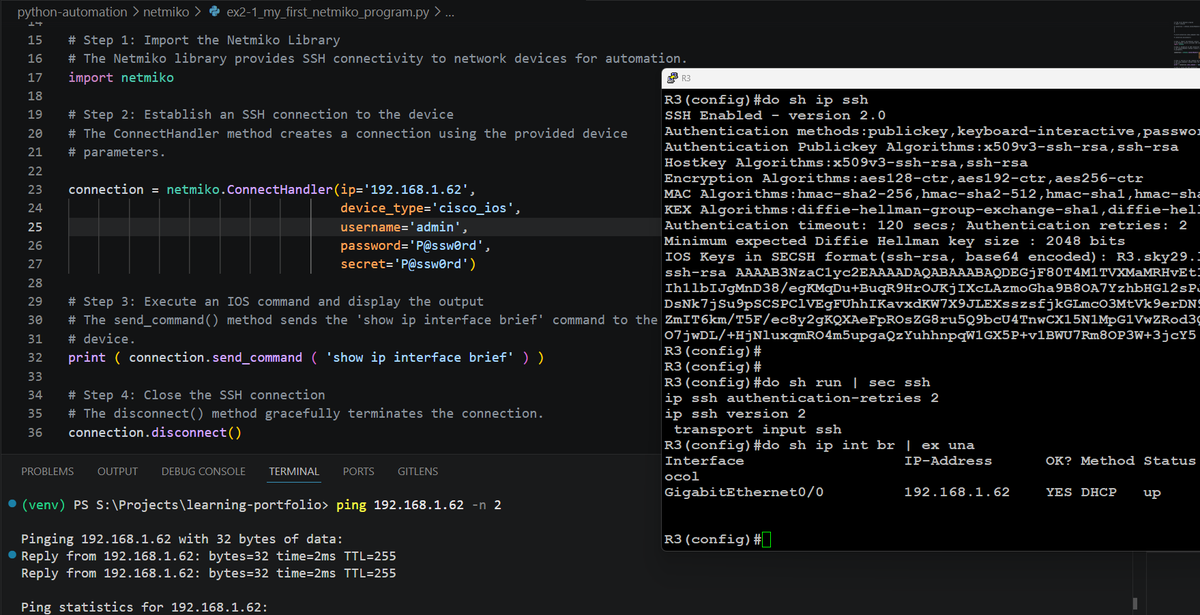Click the 'IP-Address' column header in R3
The width and height of the screenshot is (1200, 615).
(948, 461)
